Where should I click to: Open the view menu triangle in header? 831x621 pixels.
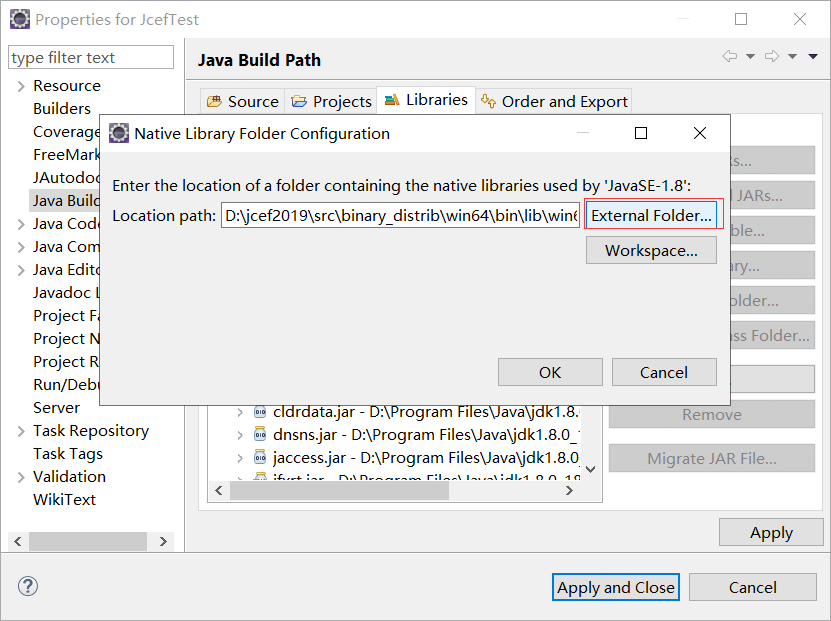pyautogui.click(x=813, y=57)
